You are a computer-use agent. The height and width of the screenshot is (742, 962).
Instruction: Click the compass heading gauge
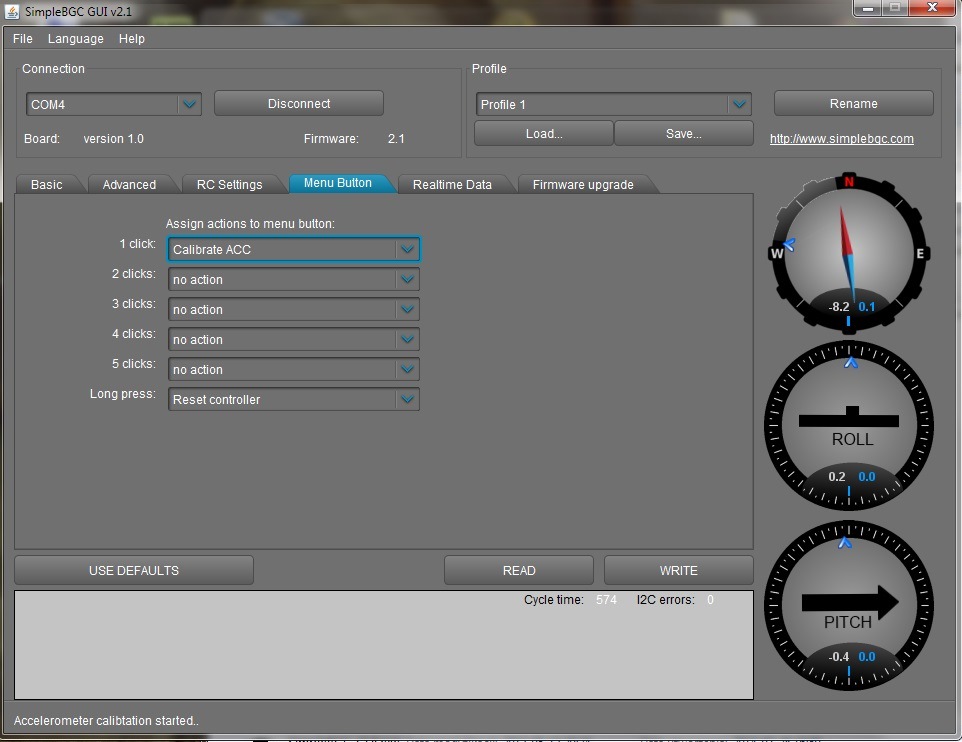click(848, 254)
